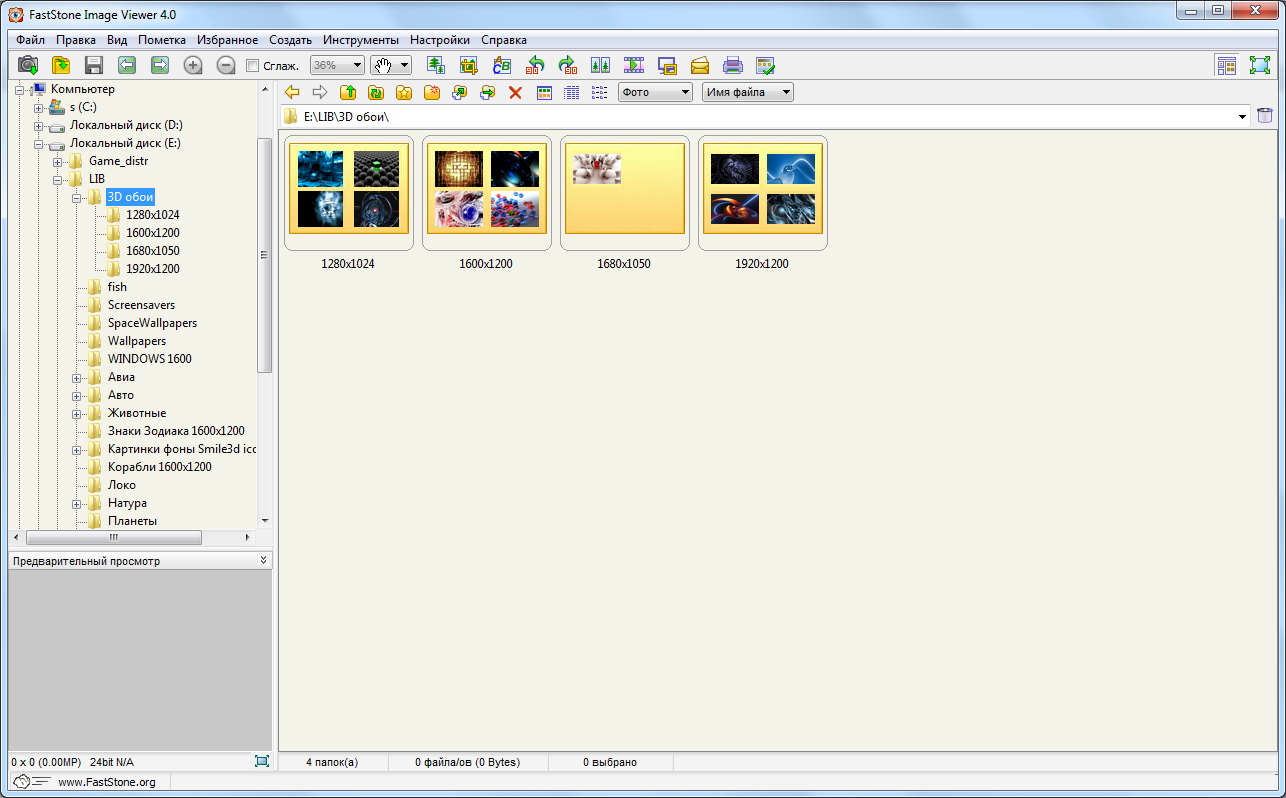The width and height of the screenshot is (1286, 798).
Task: Switch to browser thumbnail layout icon
Action: (x=1226, y=65)
